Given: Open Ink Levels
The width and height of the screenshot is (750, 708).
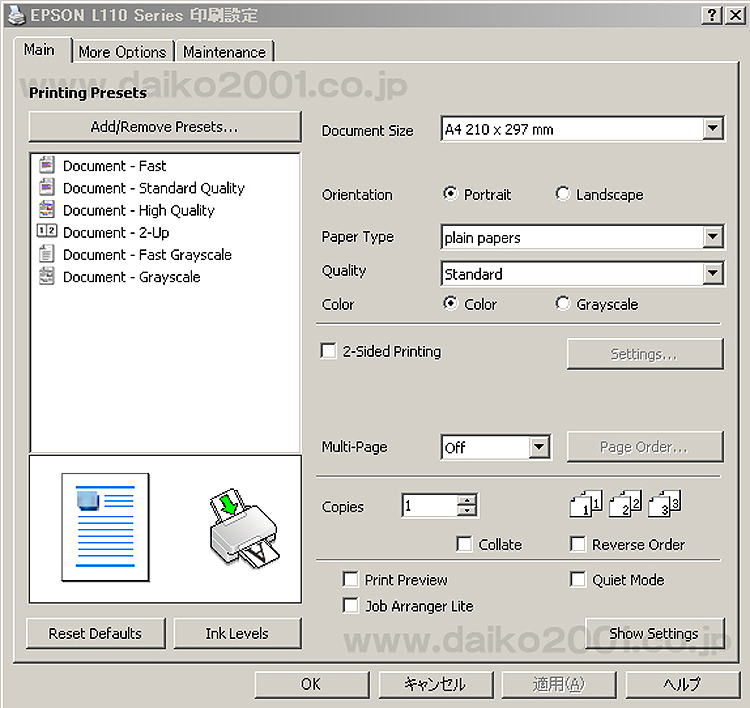Looking at the screenshot, I should point(237,633).
